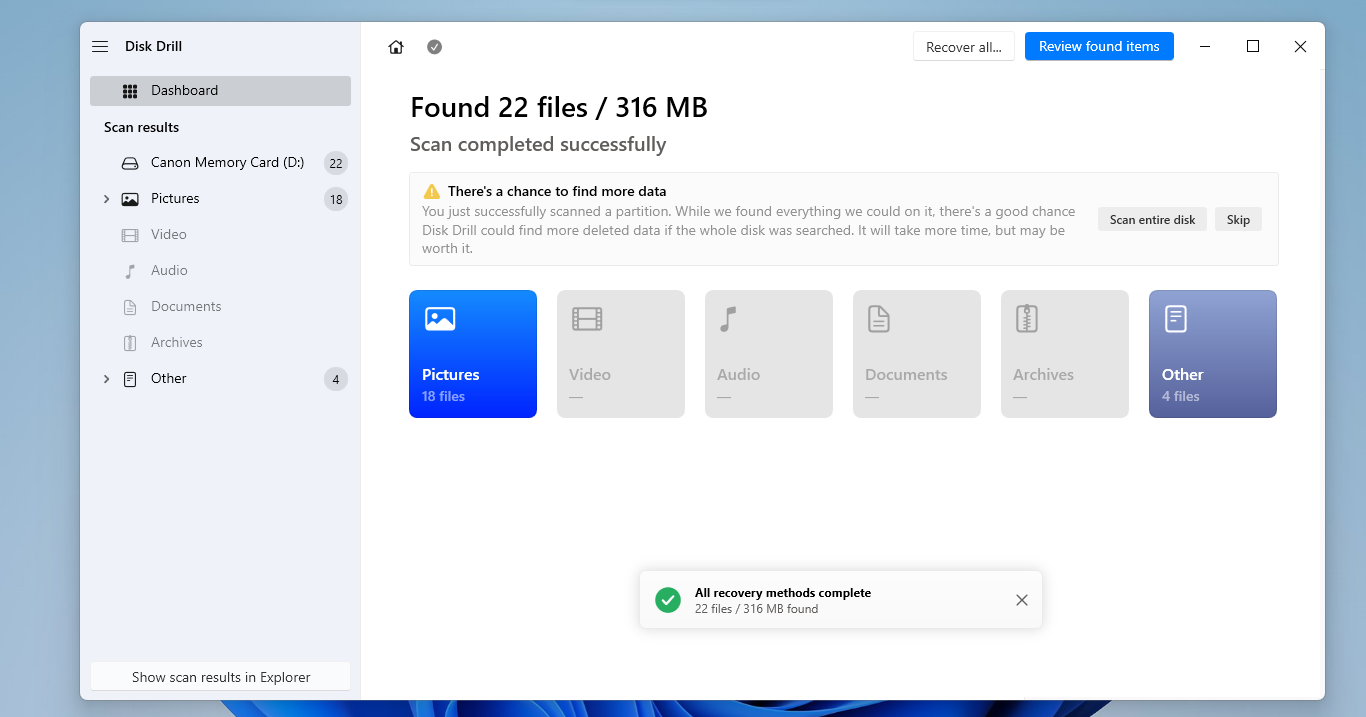Click the Video film icon in sidebar
Viewport: 1366px width, 717px height.
(x=130, y=235)
